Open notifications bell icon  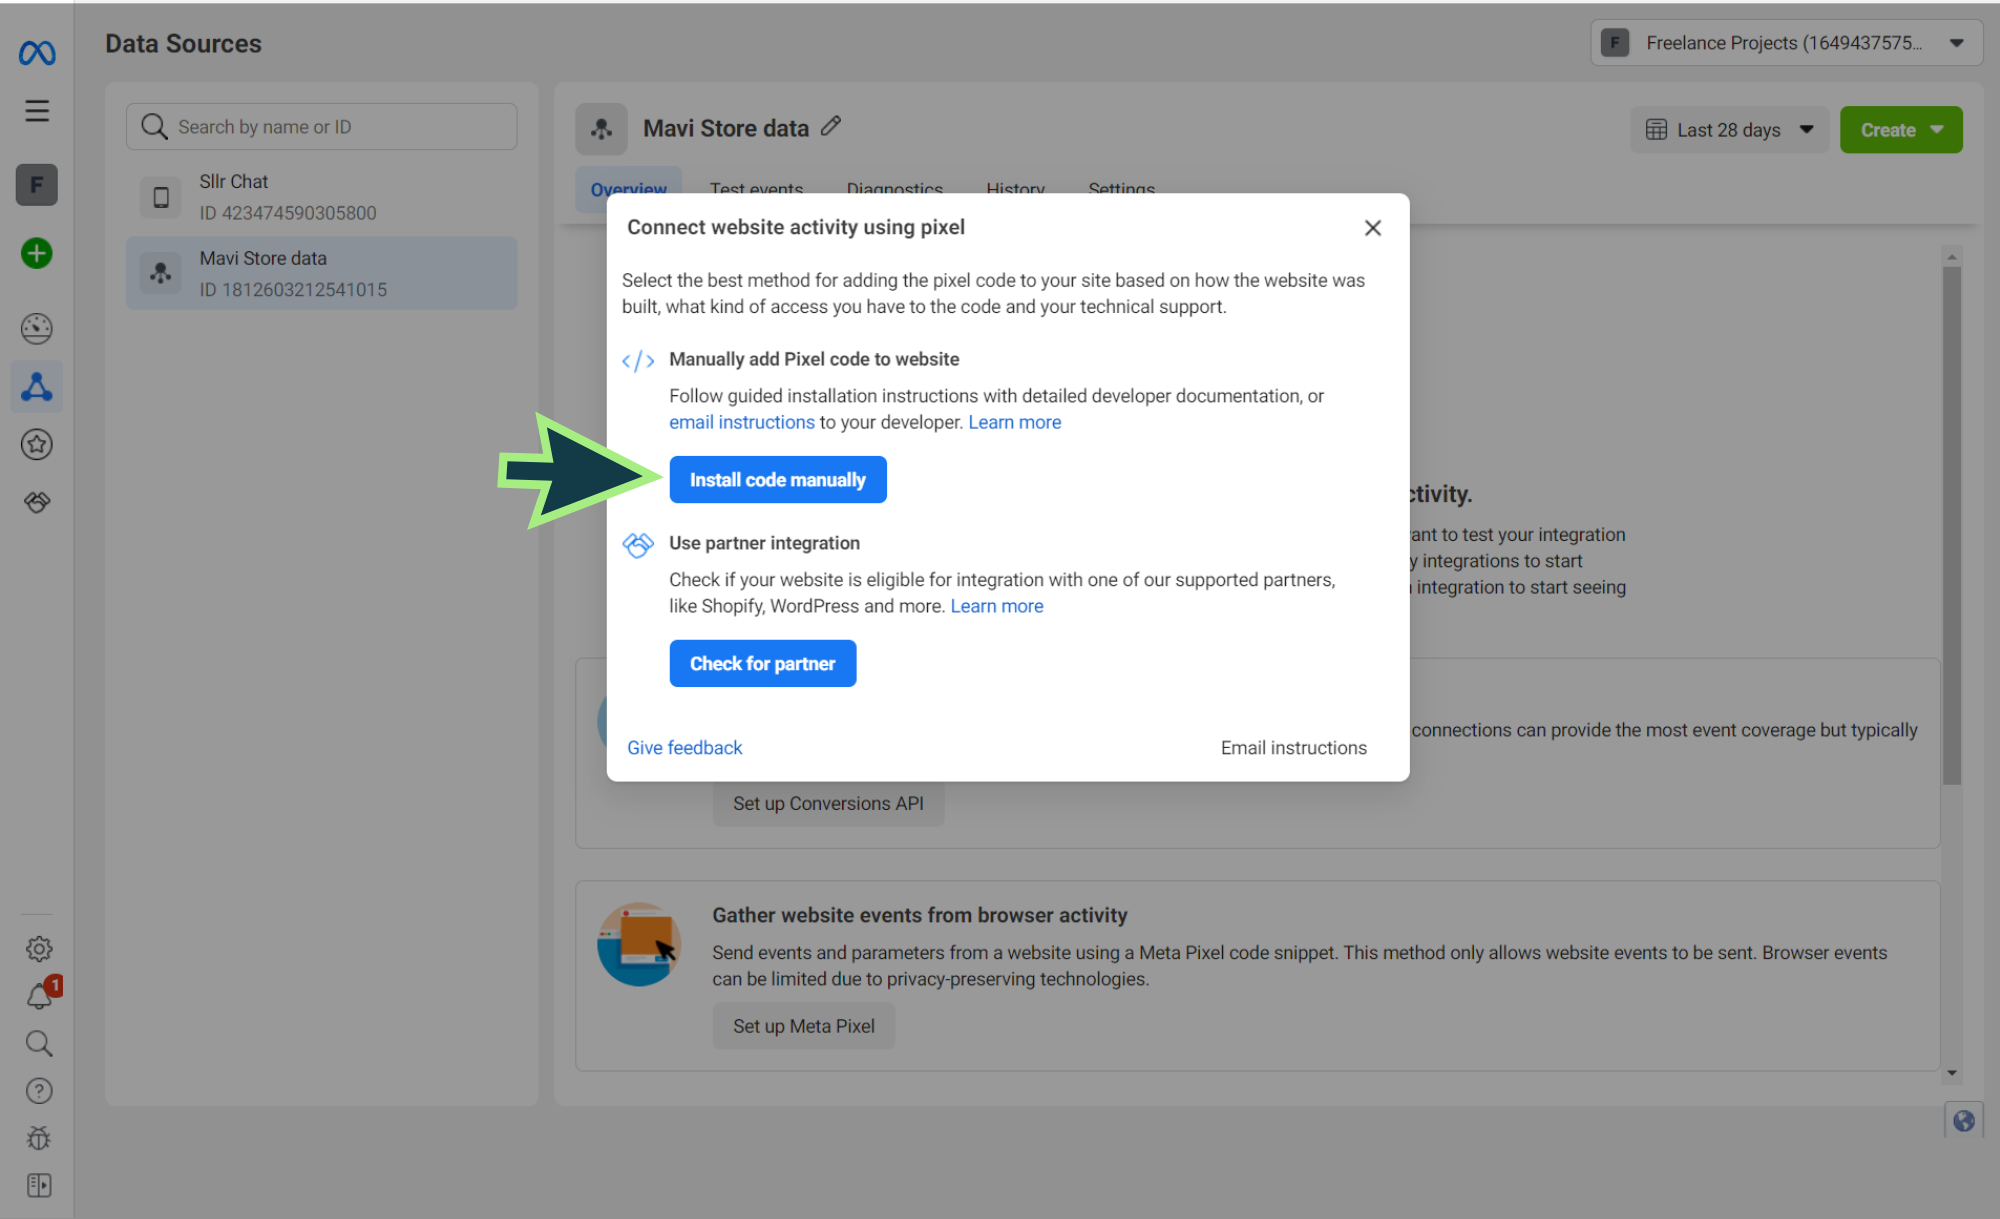coord(39,996)
